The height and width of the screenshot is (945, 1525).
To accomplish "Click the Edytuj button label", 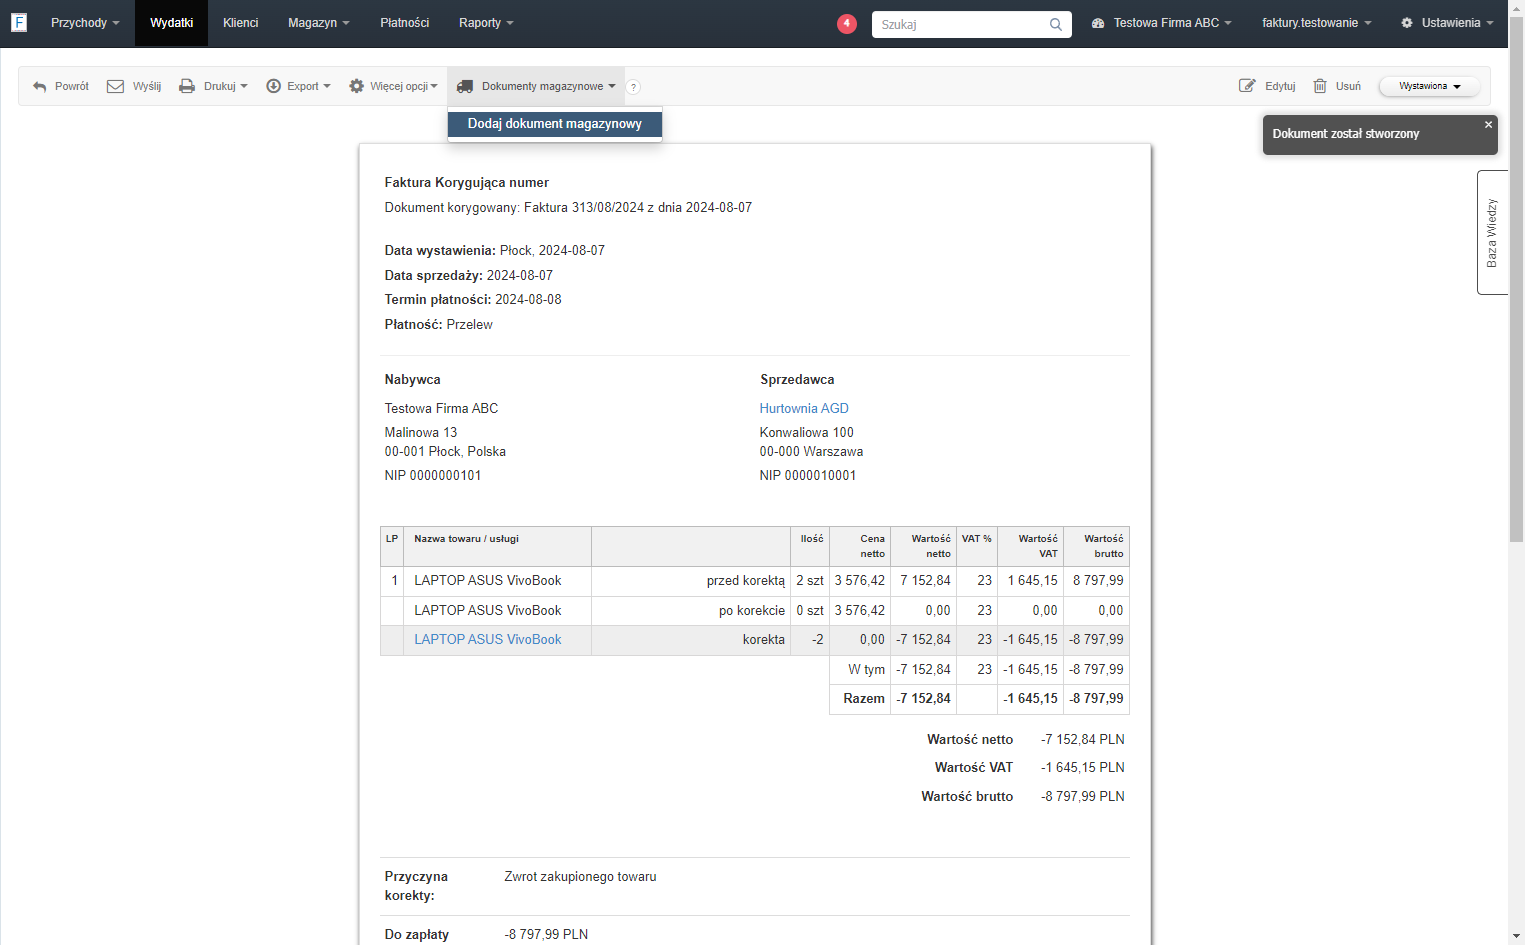I will click(x=1280, y=86).
